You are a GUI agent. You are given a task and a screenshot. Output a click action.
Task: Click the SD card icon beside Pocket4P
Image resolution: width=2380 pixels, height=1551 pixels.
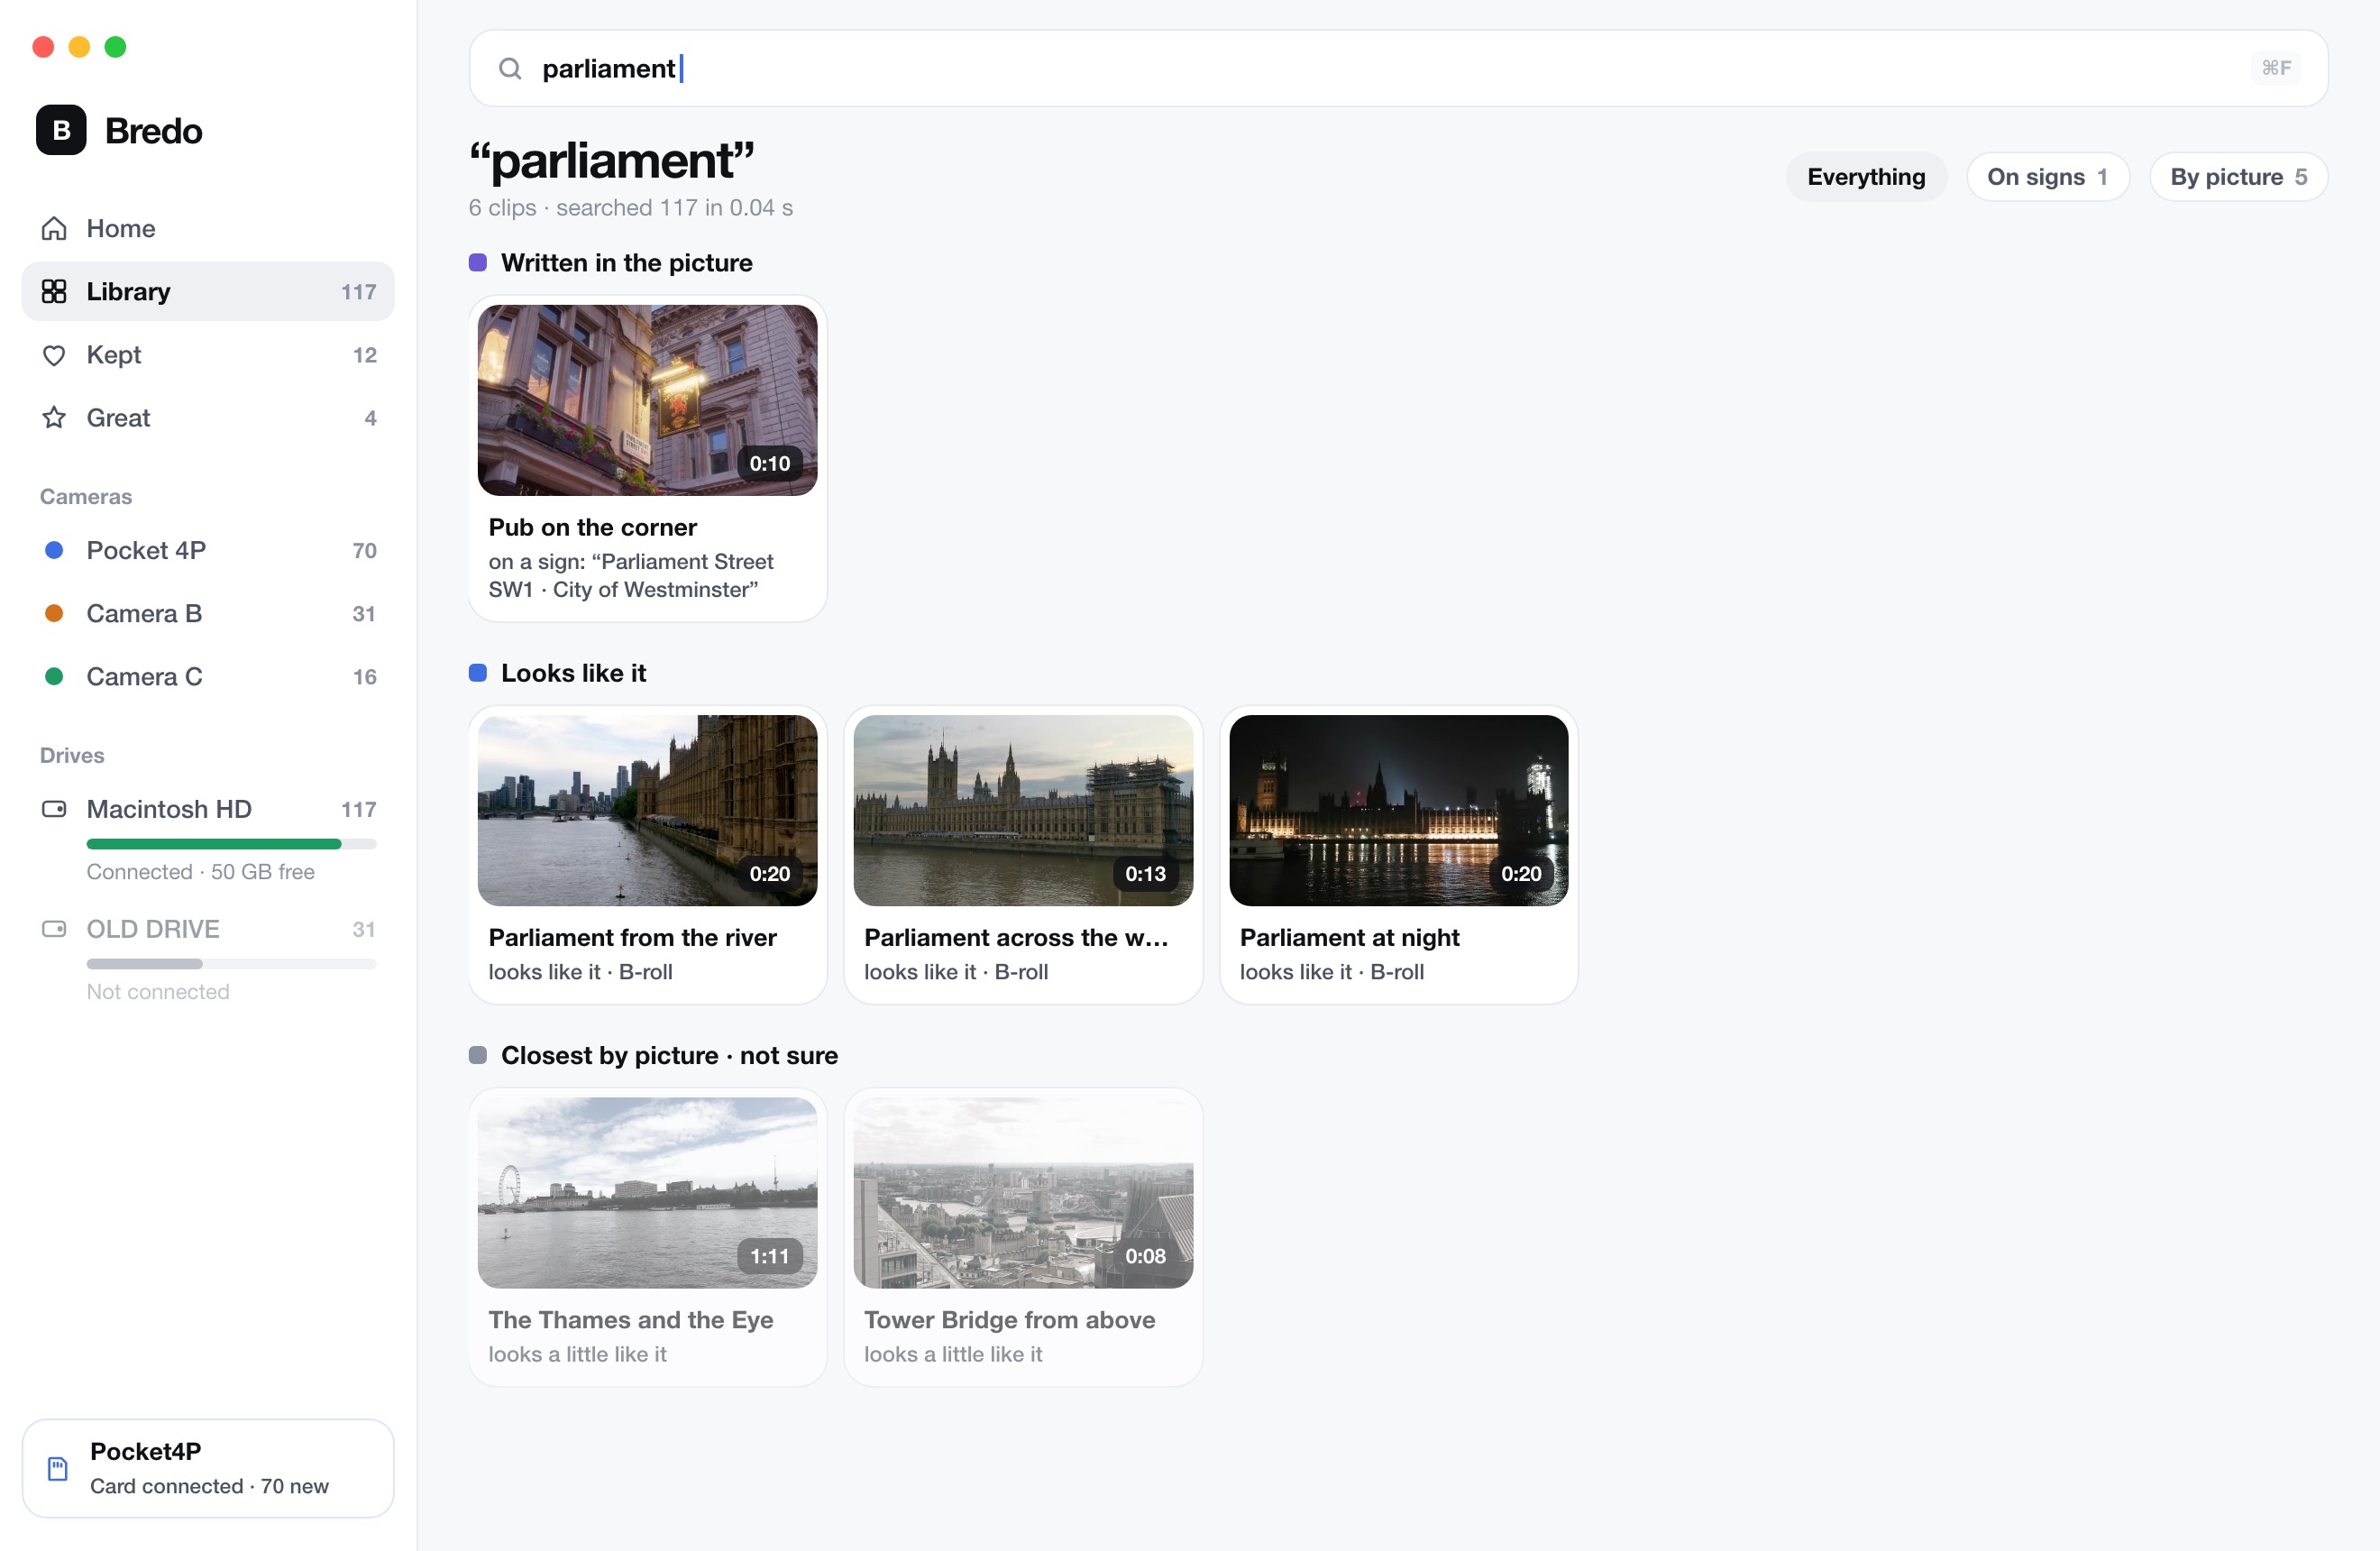click(58, 1468)
